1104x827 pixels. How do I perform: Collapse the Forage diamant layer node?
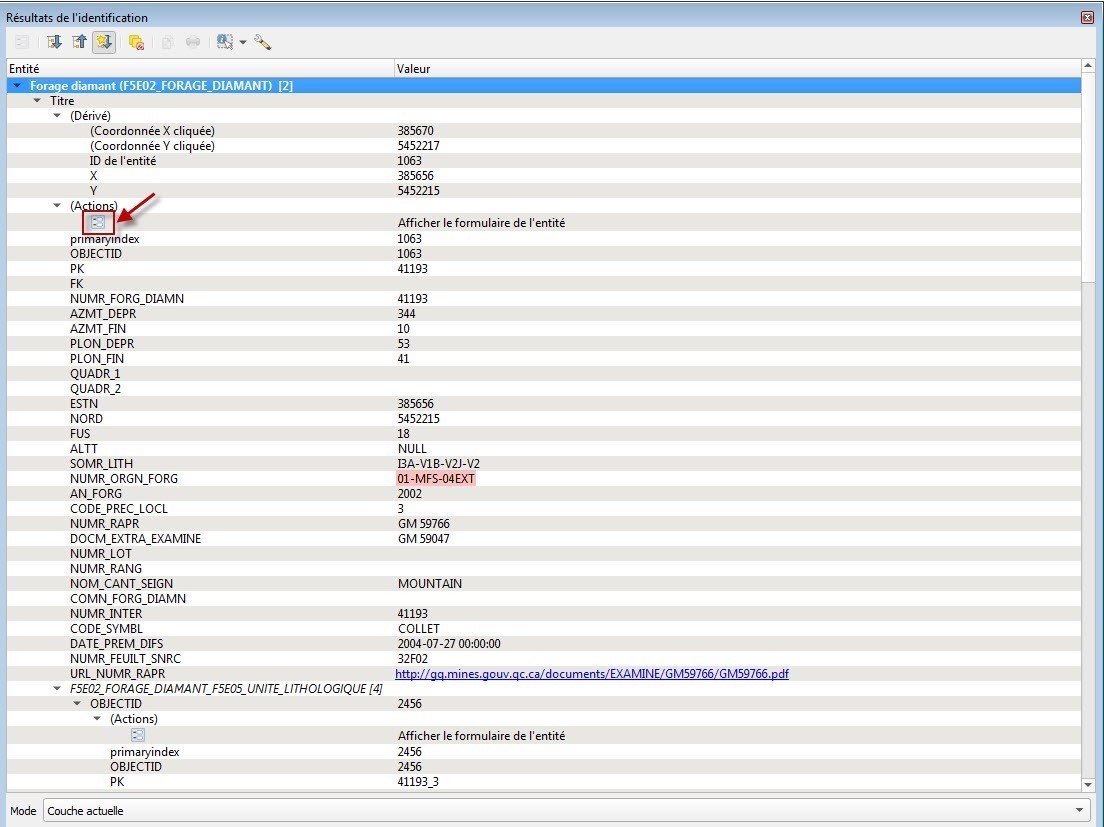click(18, 85)
